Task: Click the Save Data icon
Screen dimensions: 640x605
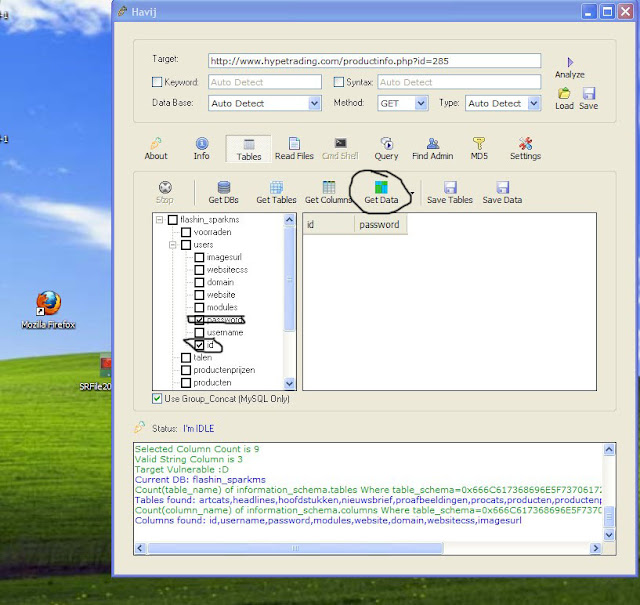Action: pos(502,187)
